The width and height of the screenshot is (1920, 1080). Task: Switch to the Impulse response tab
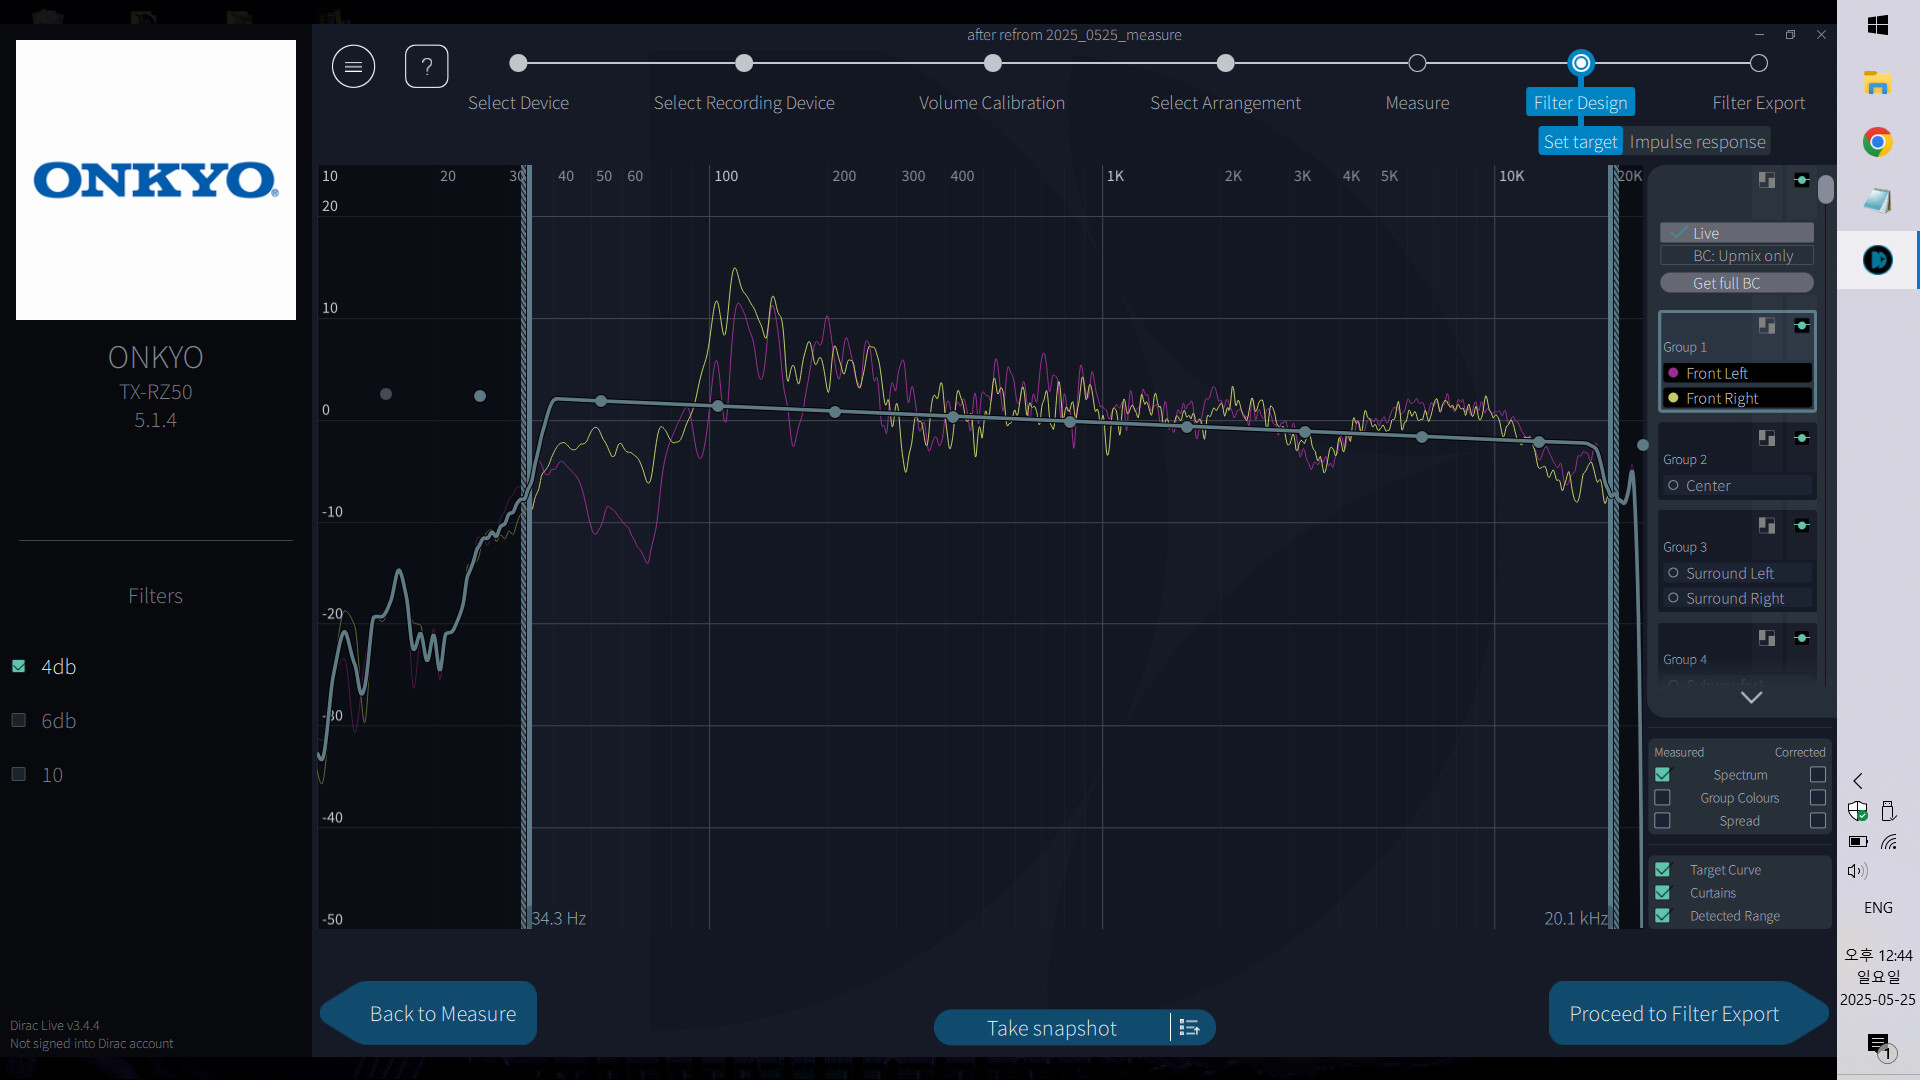pos(1697,142)
